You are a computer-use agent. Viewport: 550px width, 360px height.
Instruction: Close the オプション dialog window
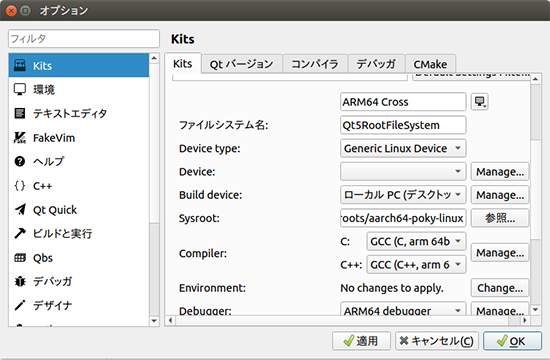(11, 11)
